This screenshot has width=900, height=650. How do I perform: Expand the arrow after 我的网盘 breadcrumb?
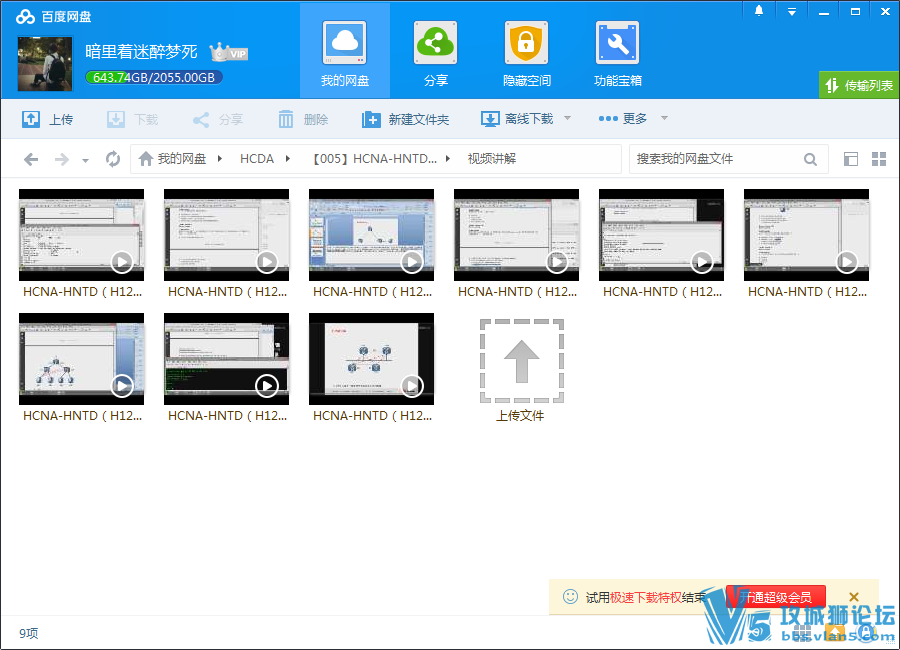click(x=220, y=158)
